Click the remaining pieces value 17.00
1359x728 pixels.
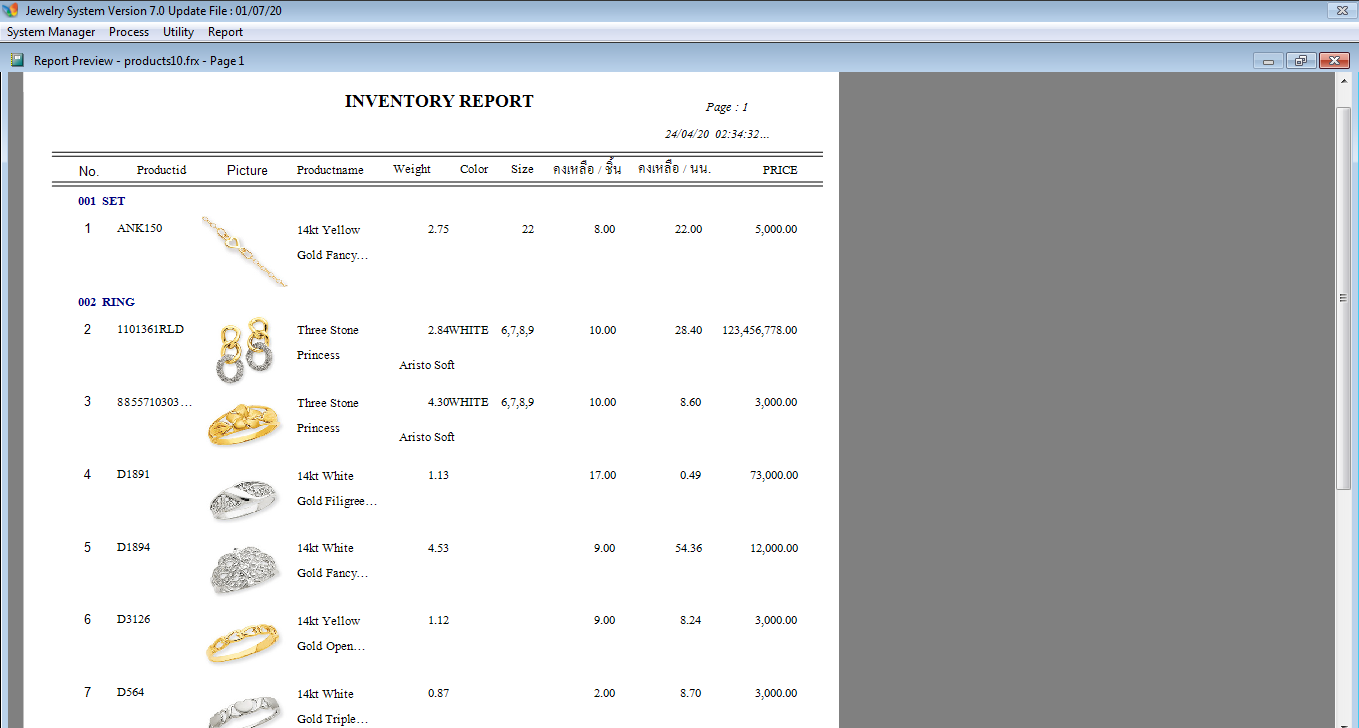pyautogui.click(x=603, y=476)
